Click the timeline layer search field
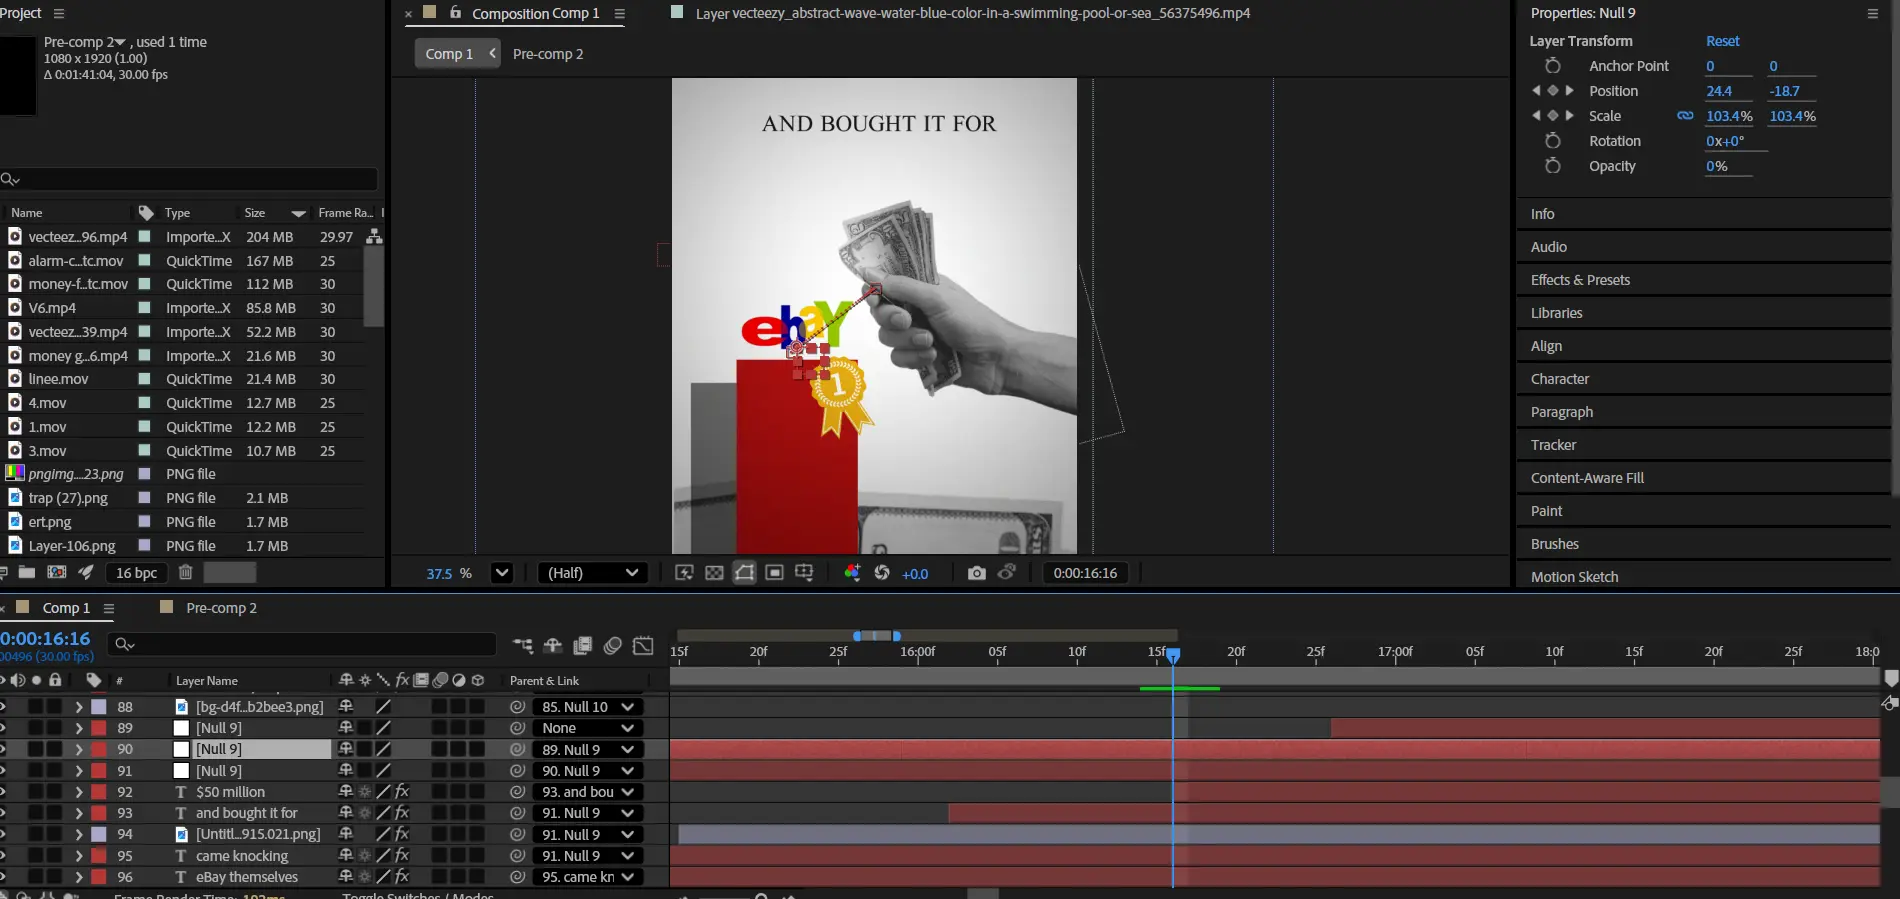Viewport: 1900px width, 899px height. 305,644
